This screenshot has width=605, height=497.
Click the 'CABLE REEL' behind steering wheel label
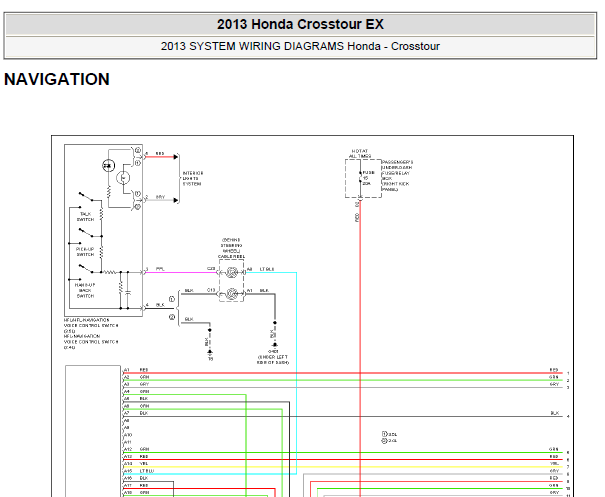(231, 256)
